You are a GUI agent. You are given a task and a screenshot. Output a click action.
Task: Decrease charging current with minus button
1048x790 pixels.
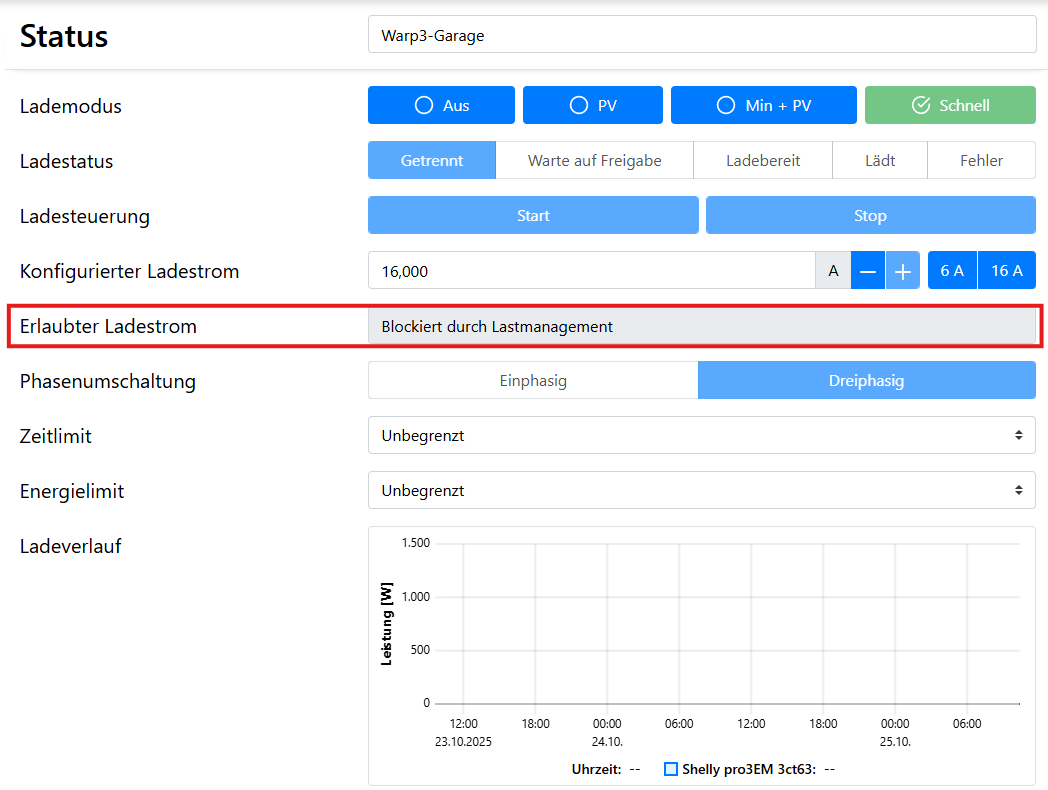pos(868,271)
